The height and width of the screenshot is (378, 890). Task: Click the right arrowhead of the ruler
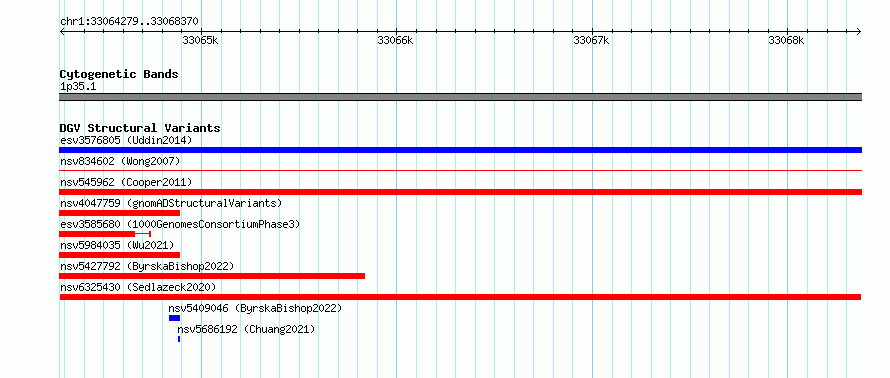coord(859,31)
